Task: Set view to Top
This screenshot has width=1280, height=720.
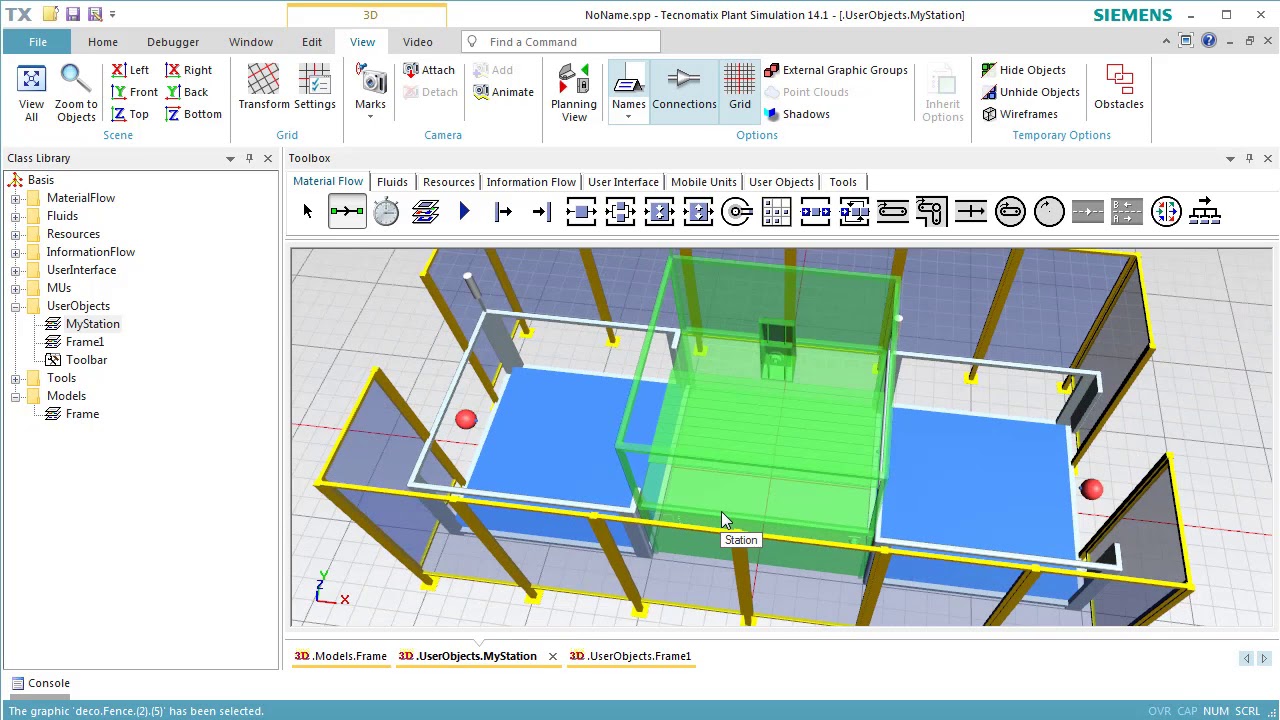Action: tap(130, 114)
